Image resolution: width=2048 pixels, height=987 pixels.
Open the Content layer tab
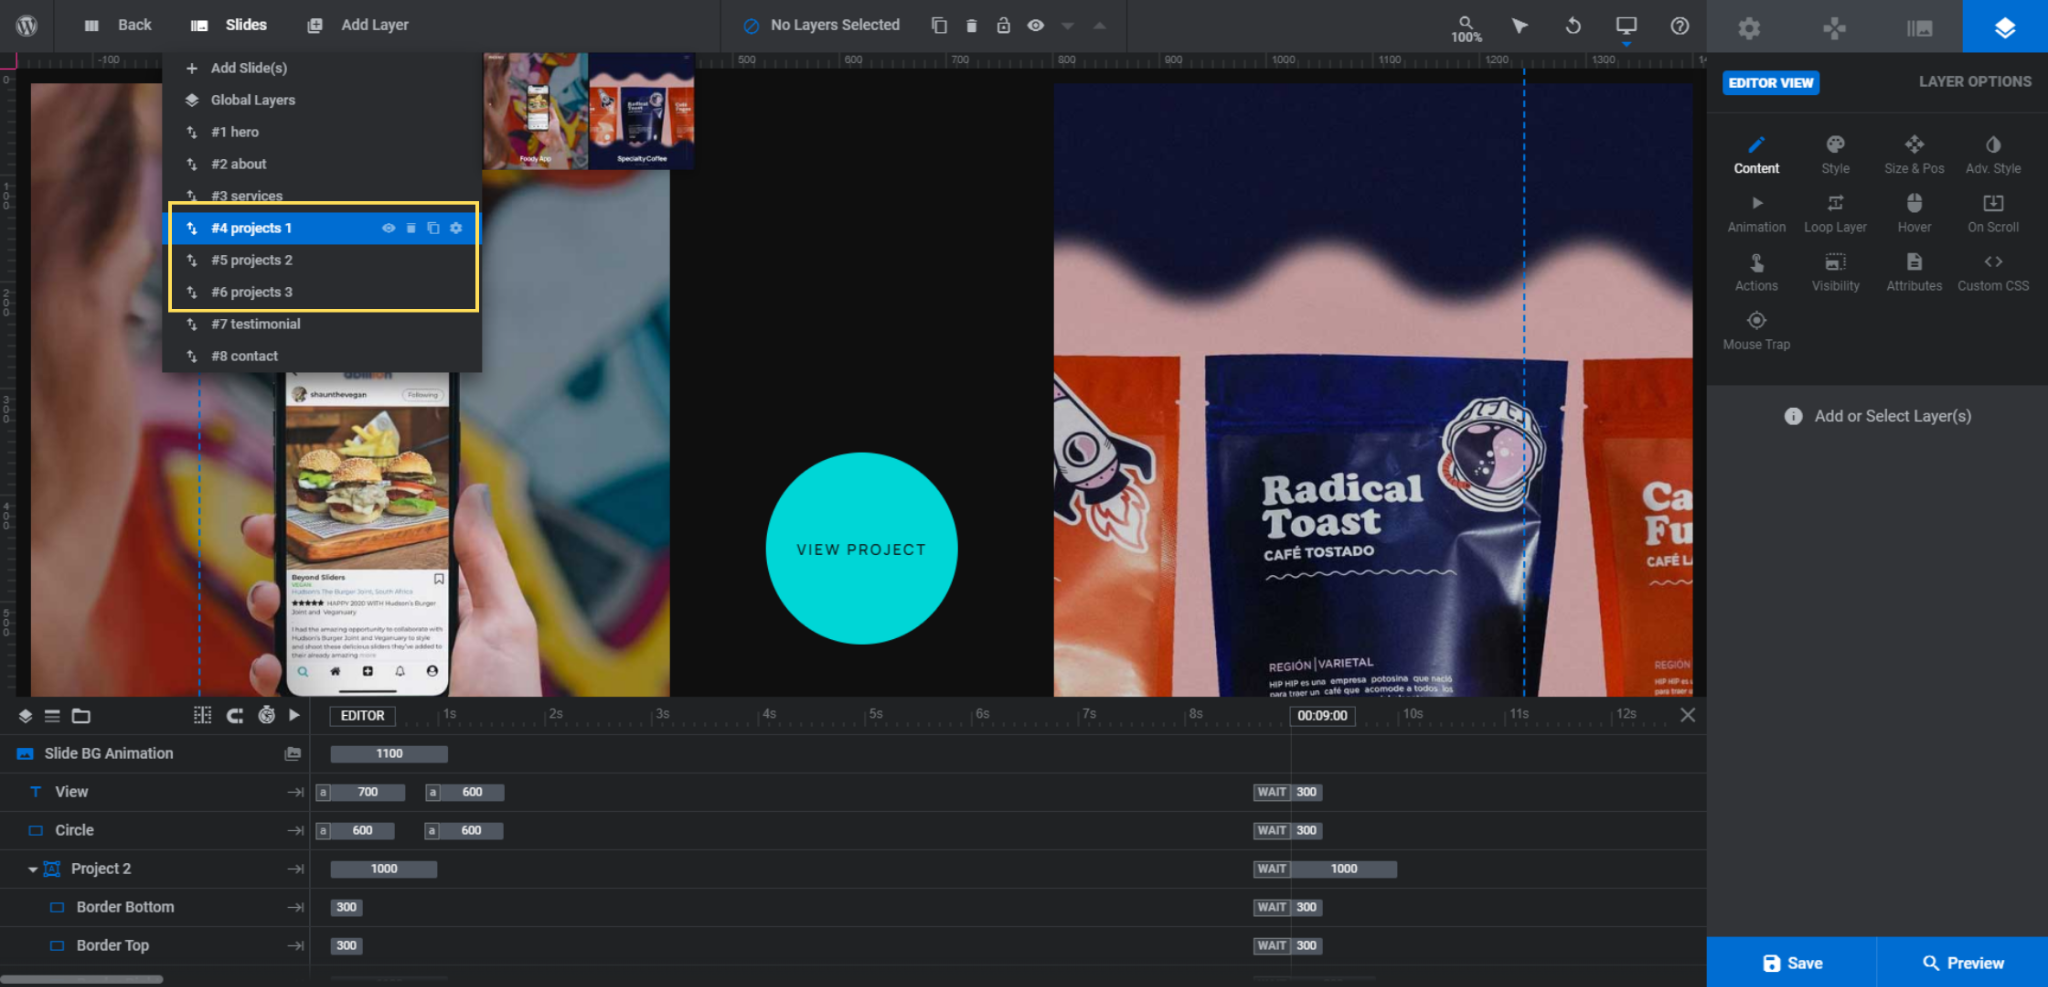1756,155
